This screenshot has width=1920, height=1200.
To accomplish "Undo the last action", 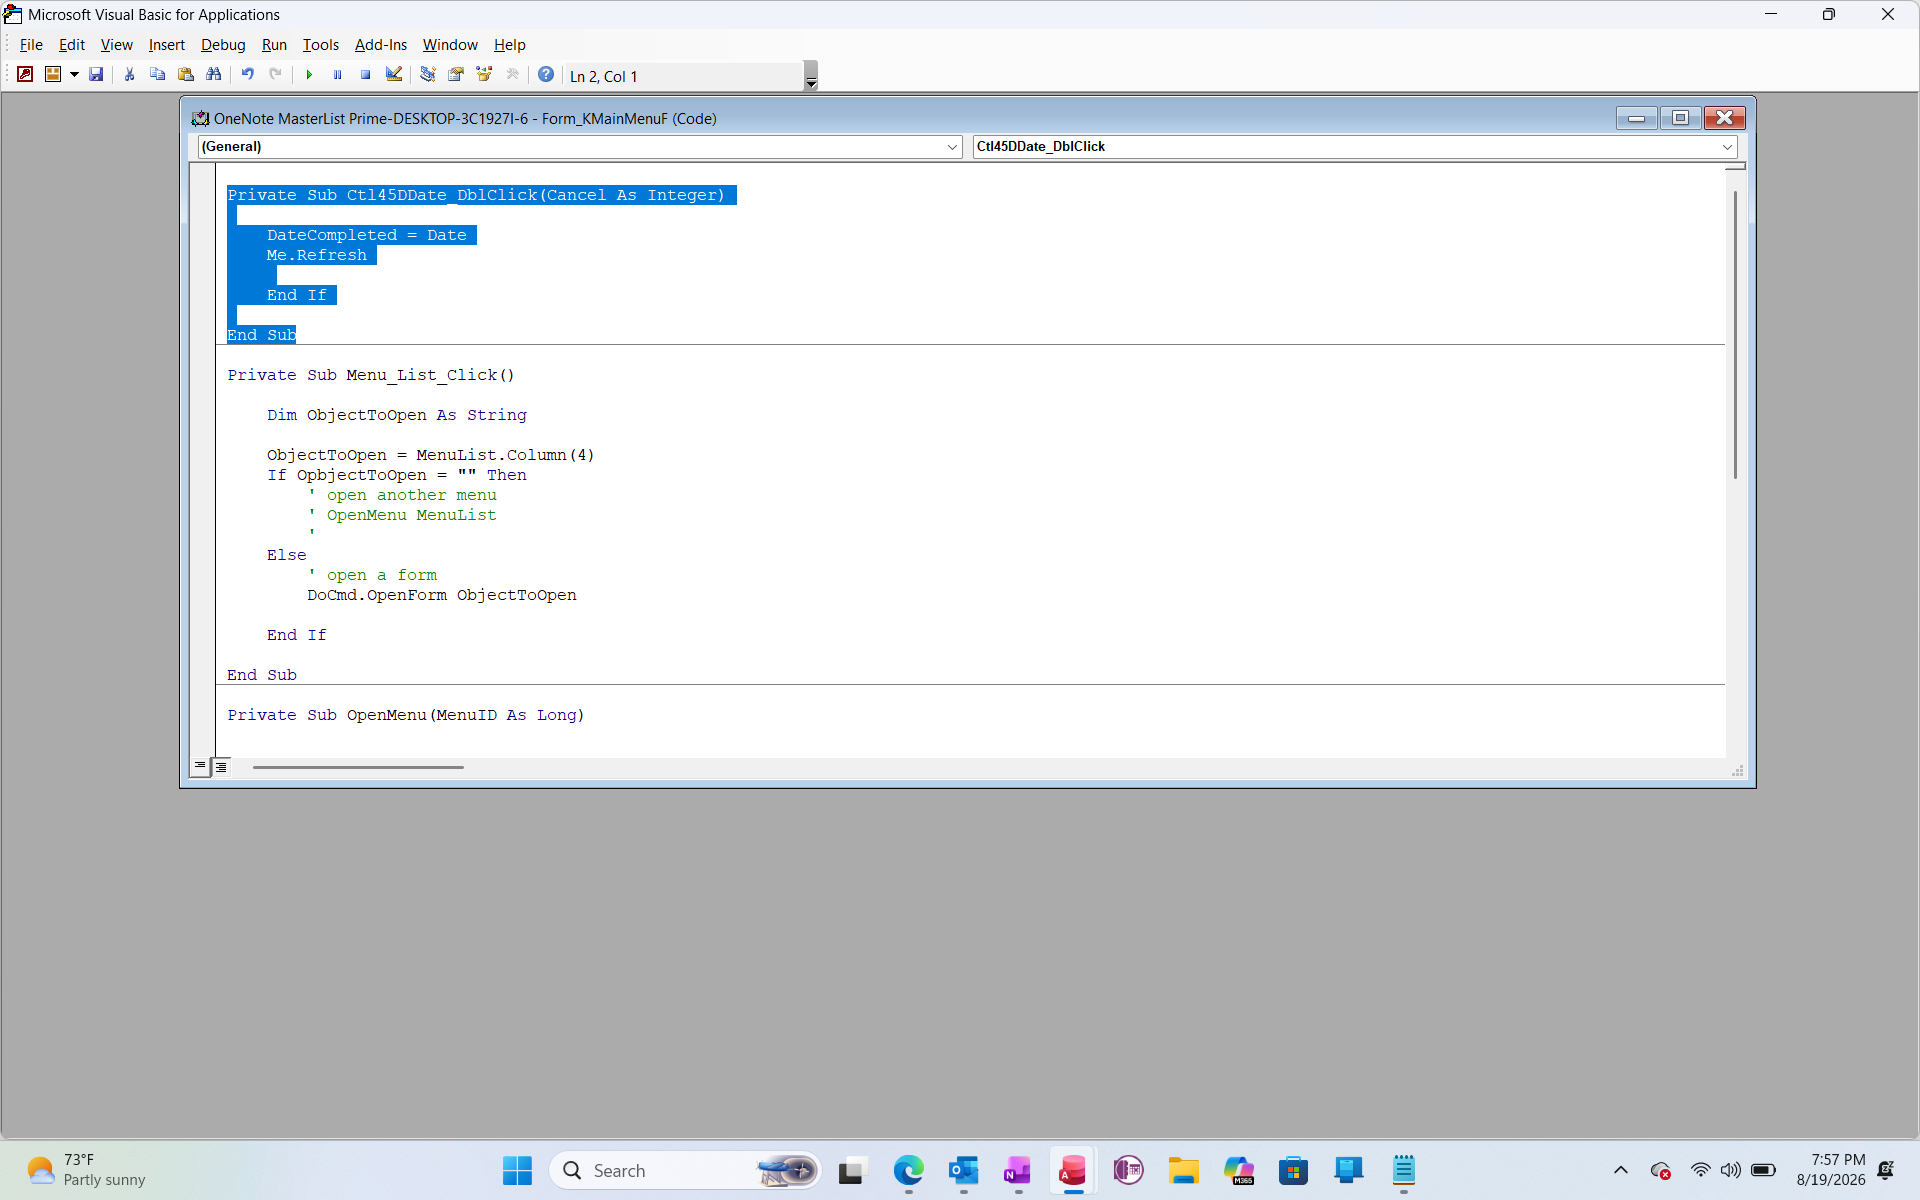I will [x=247, y=75].
